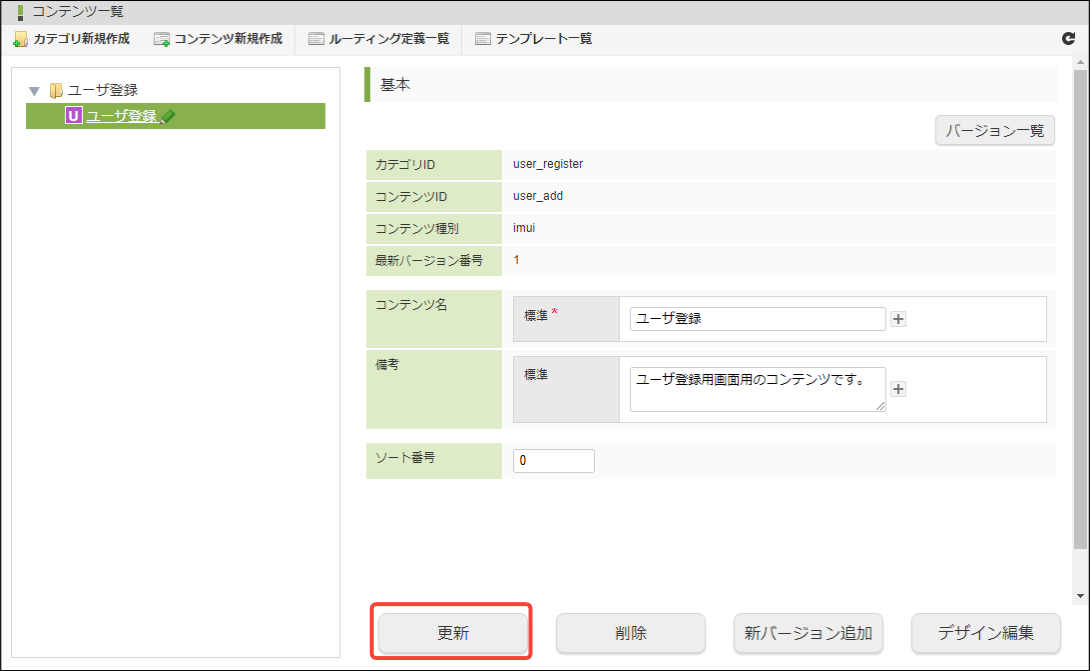The width and height of the screenshot is (1090, 671).
Task: Click the コンテンツ一覧 page title
Action: click(x=78, y=12)
